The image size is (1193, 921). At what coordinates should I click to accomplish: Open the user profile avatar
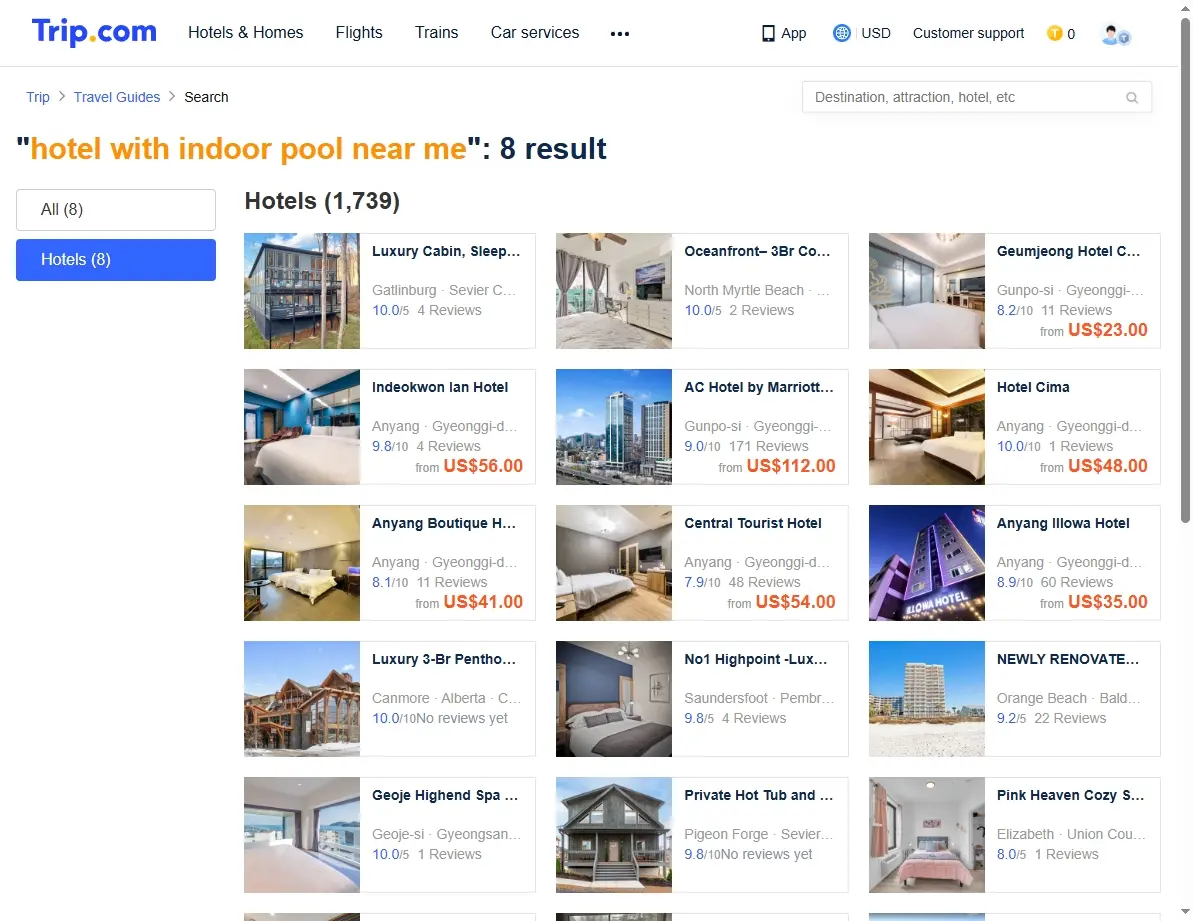click(x=1115, y=34)
